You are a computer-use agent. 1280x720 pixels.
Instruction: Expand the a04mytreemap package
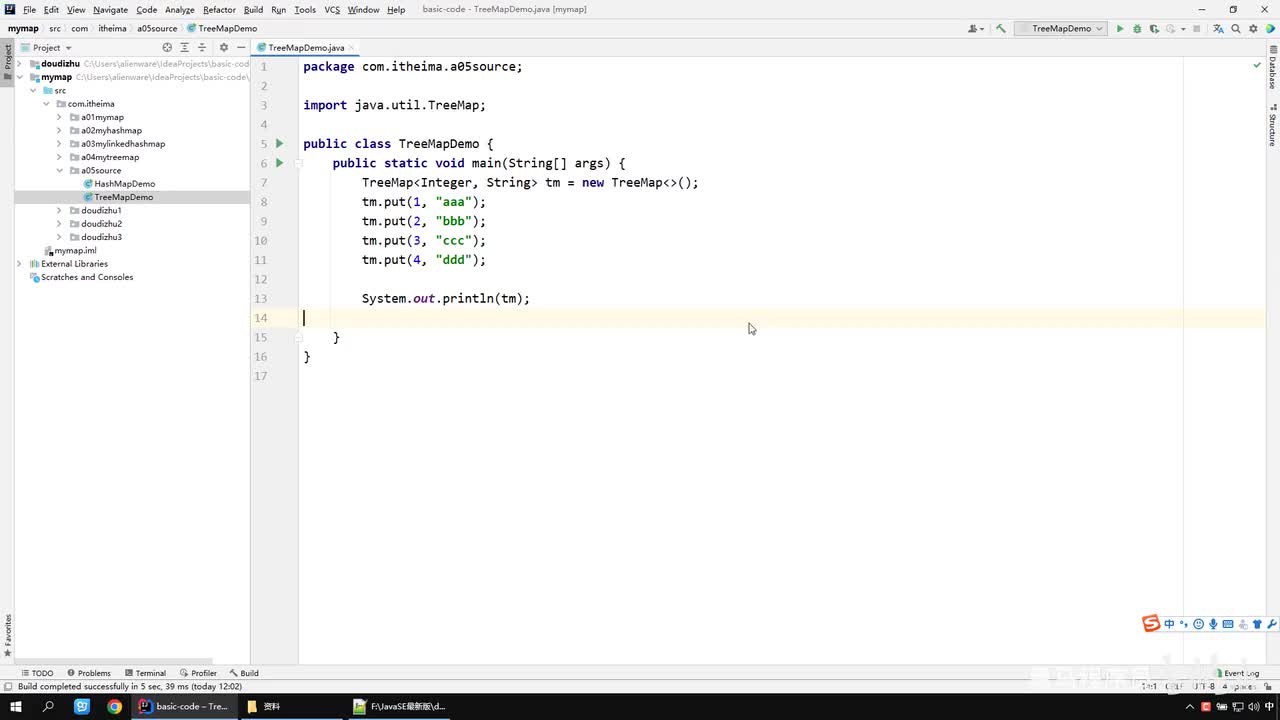[59, 157]
